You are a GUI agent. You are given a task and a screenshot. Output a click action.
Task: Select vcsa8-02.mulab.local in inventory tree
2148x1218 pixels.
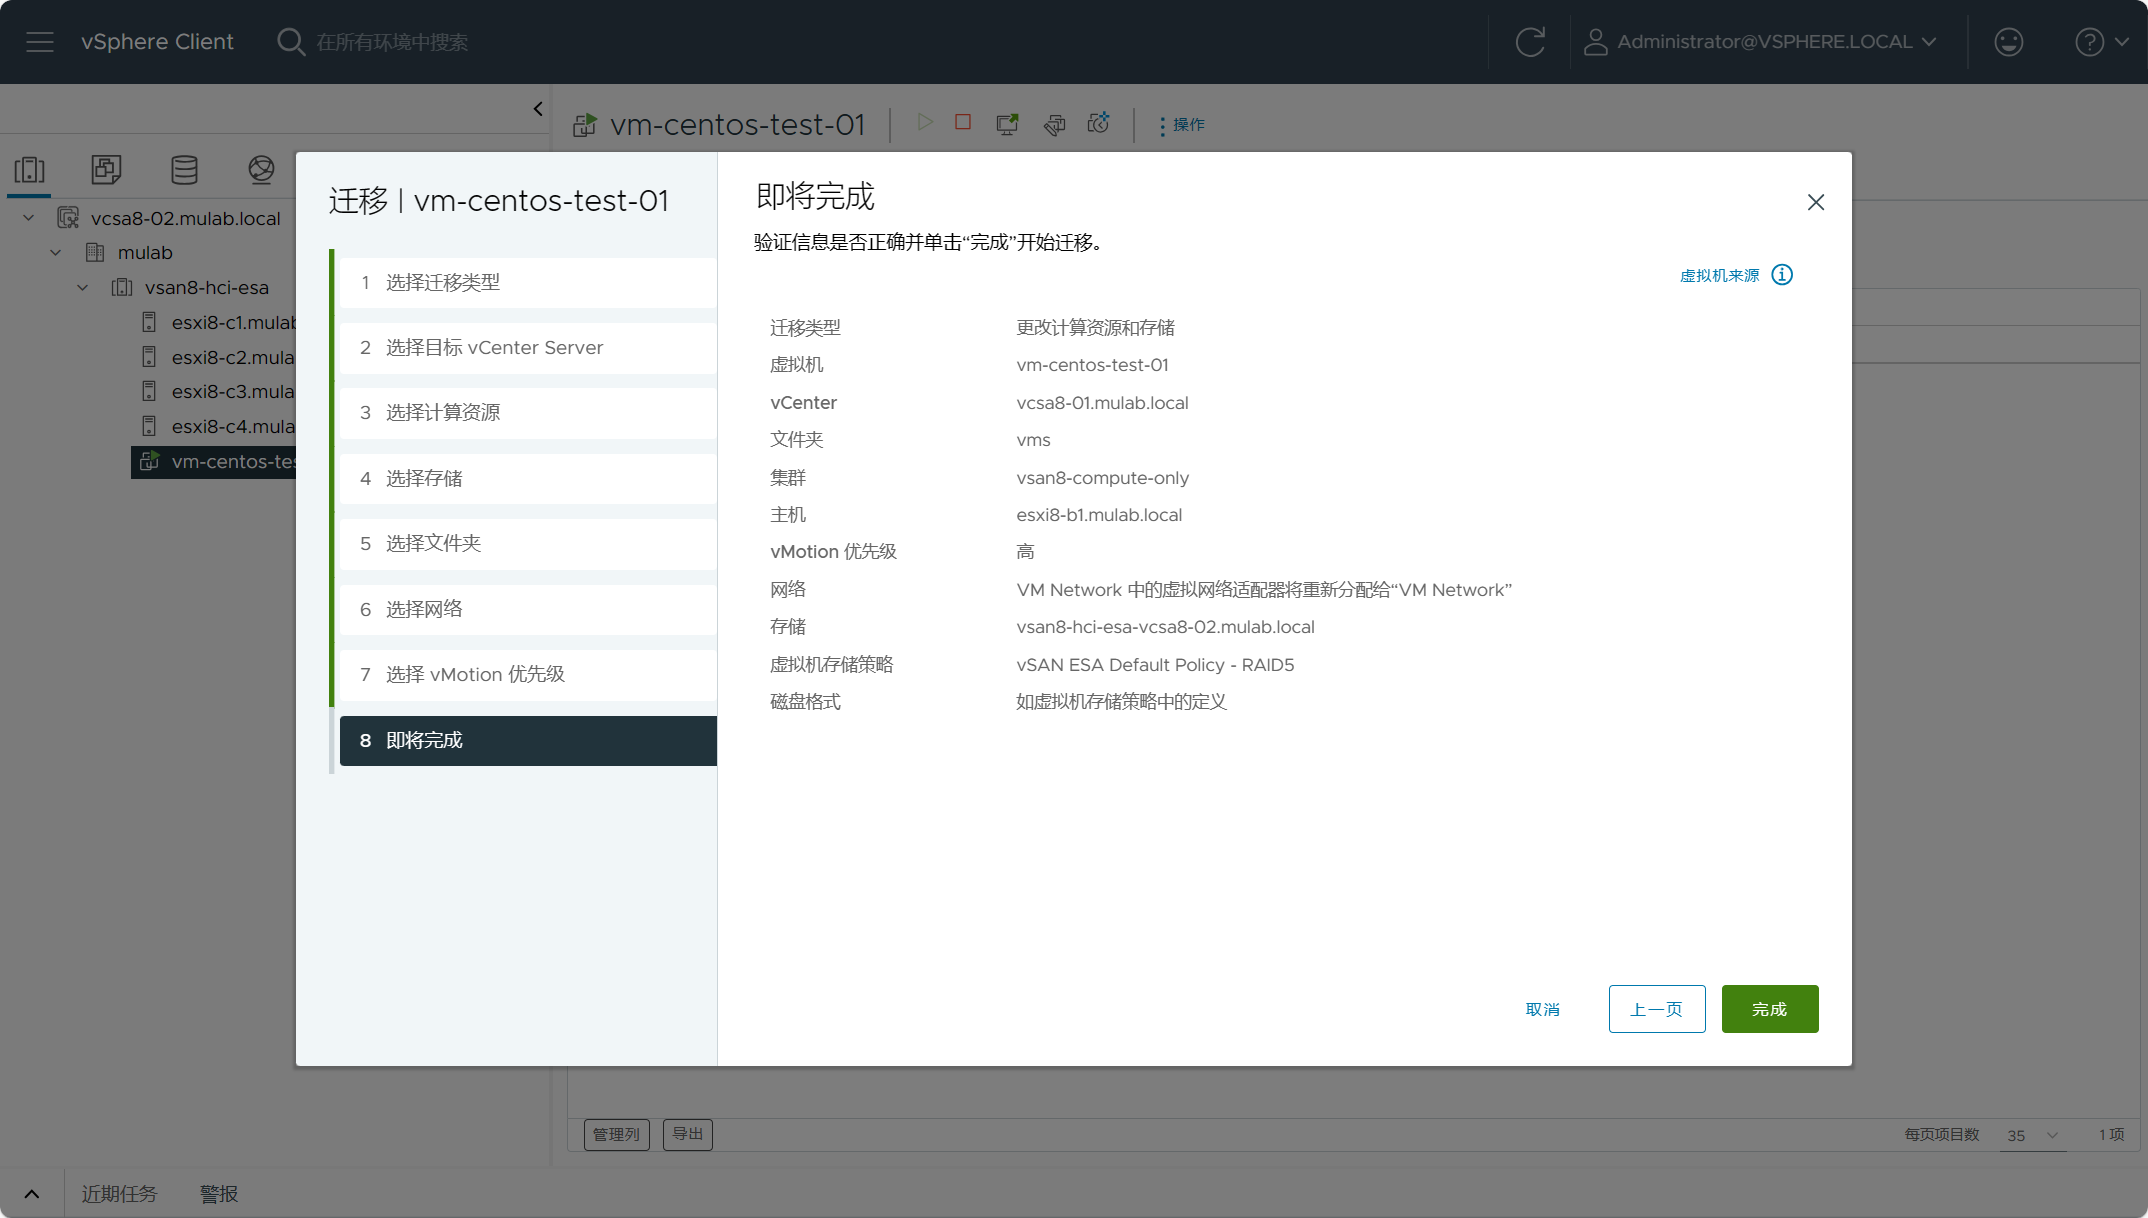185,218
